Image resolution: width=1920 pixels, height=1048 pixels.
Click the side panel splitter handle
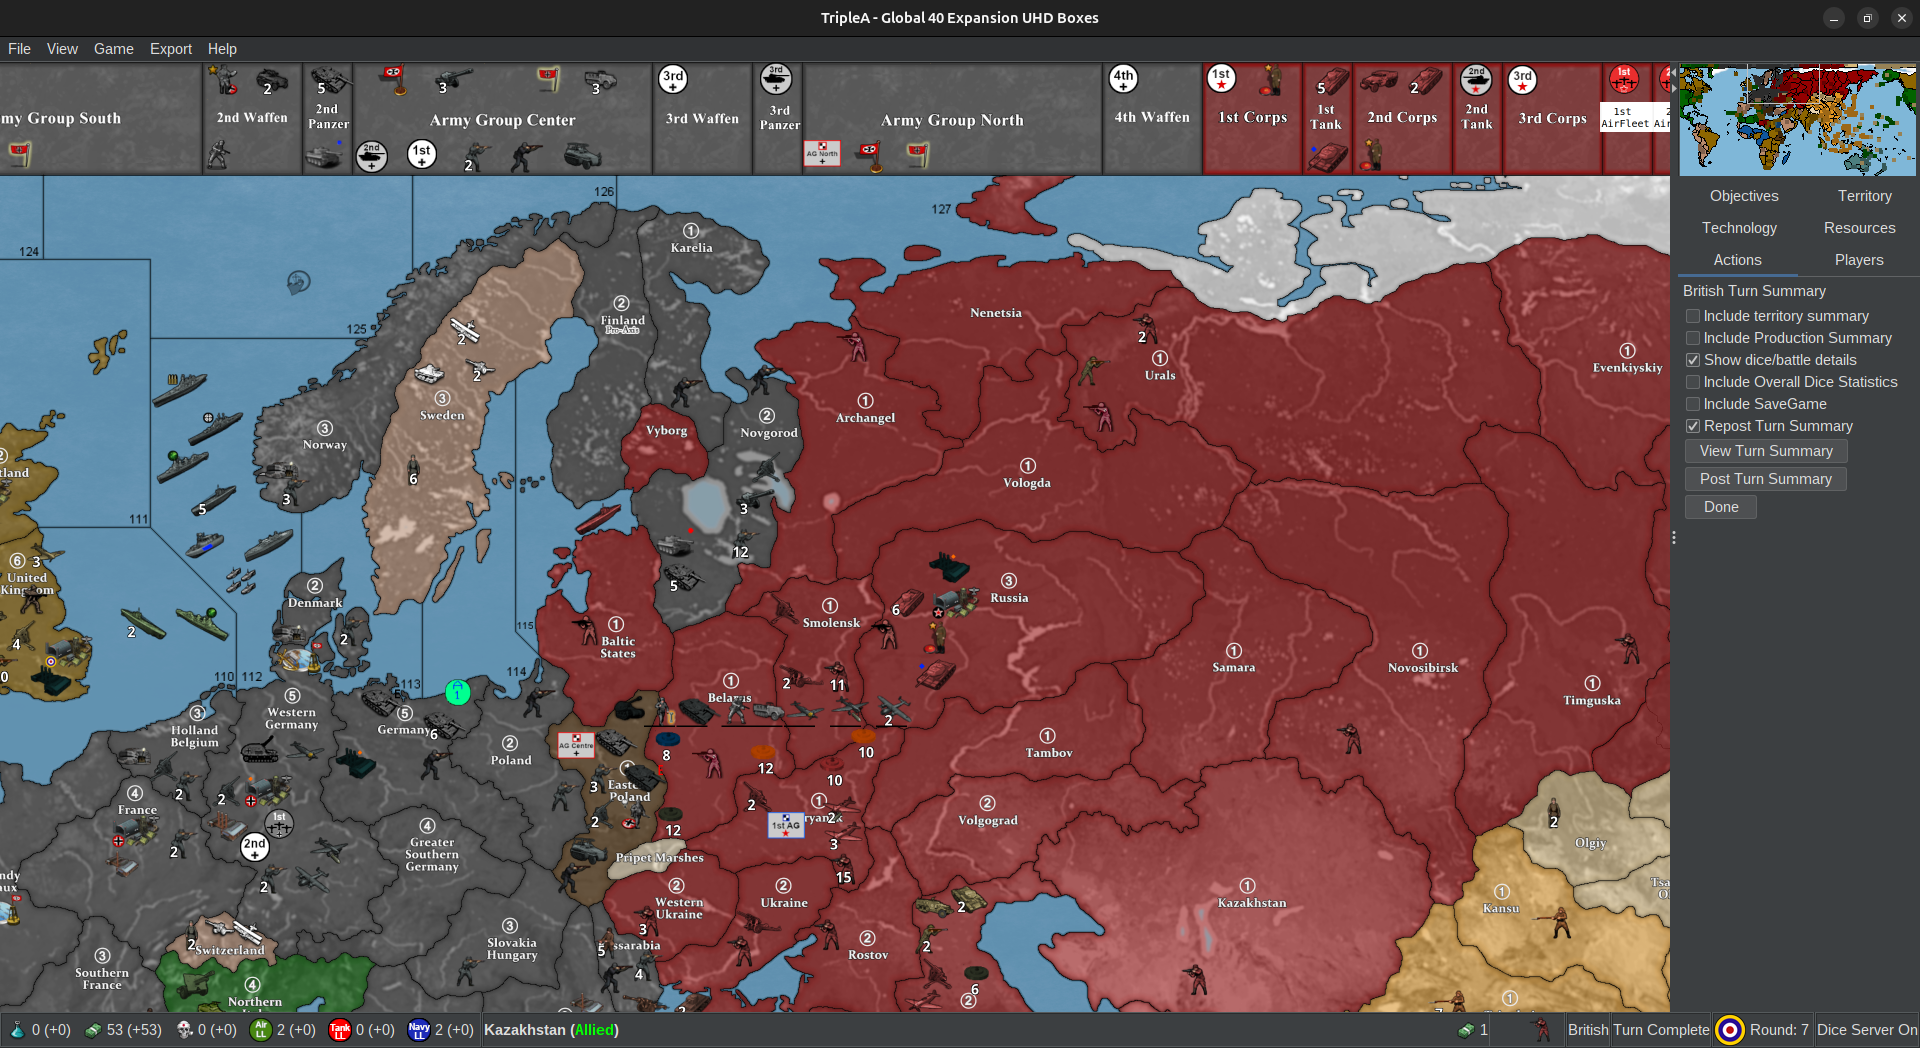pos(1674,537)
